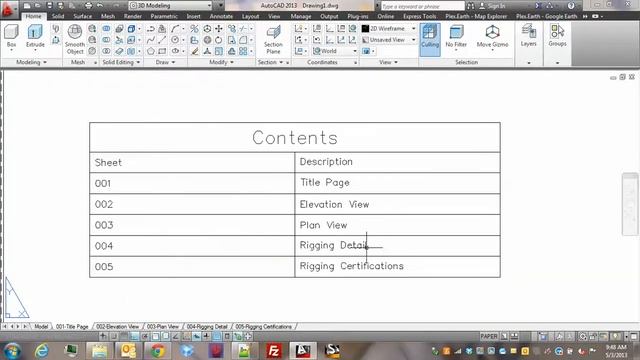The height and width of the screenshot is (360, 640).
Task: Click the keyword search input field
Action: pyautogui.click(x=422, y=6)
